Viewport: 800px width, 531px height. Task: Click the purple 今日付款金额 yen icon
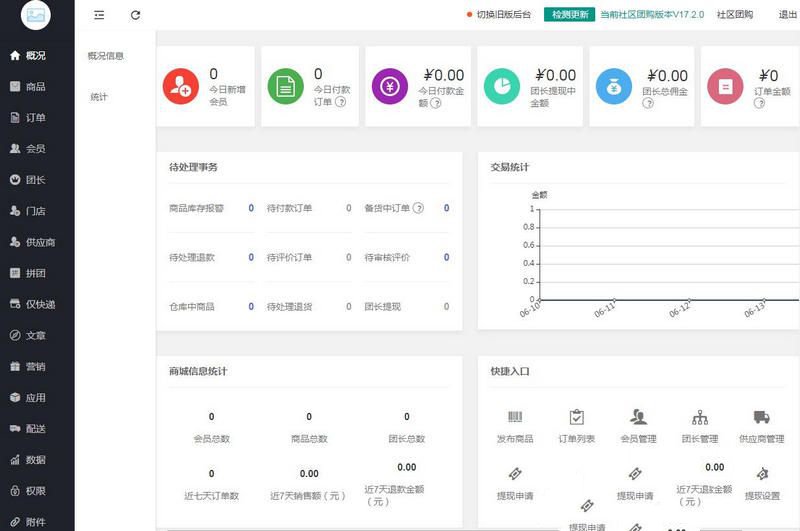(x=390, y=86)
